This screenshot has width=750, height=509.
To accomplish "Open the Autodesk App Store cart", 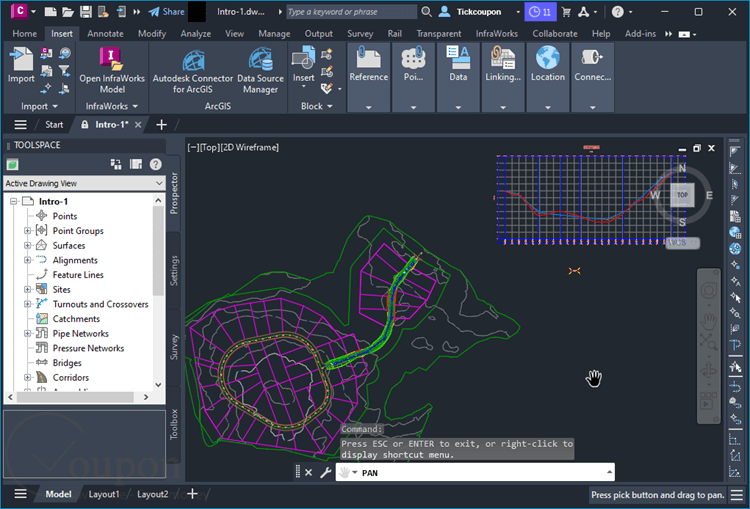I will [x=566, y=12].
